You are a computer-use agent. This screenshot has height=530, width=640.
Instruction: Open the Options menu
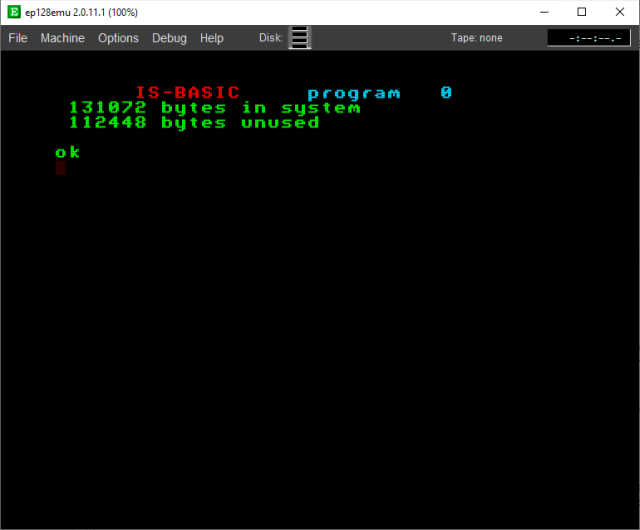coord(118,38)
